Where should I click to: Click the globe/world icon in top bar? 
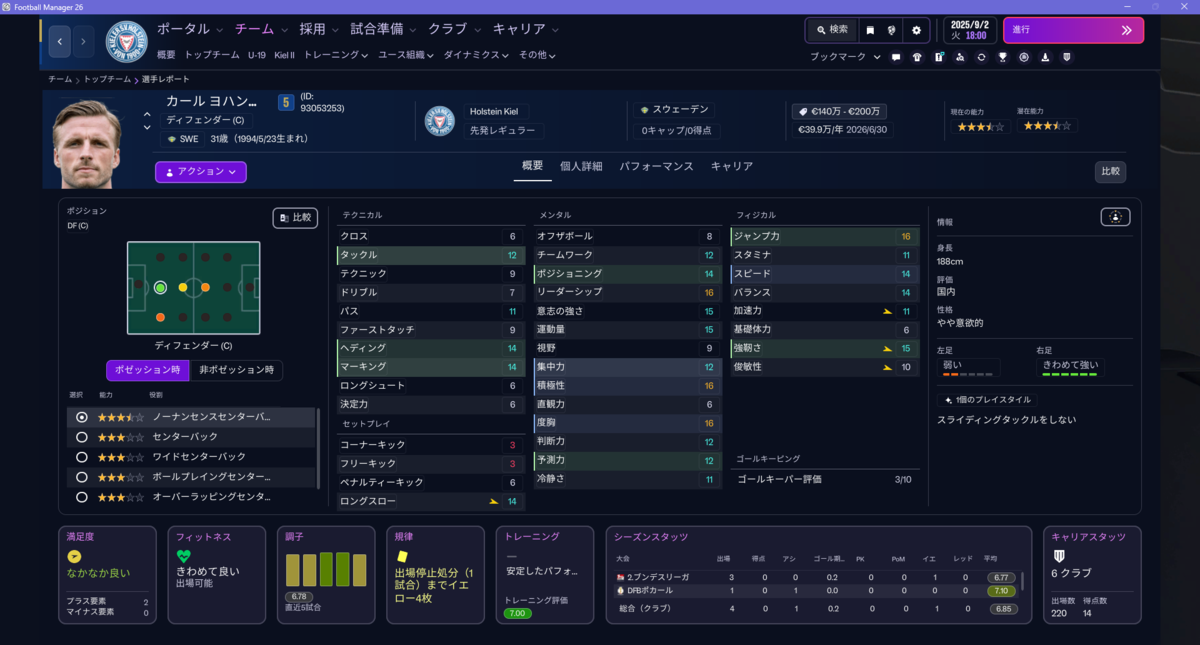(892, 30)
